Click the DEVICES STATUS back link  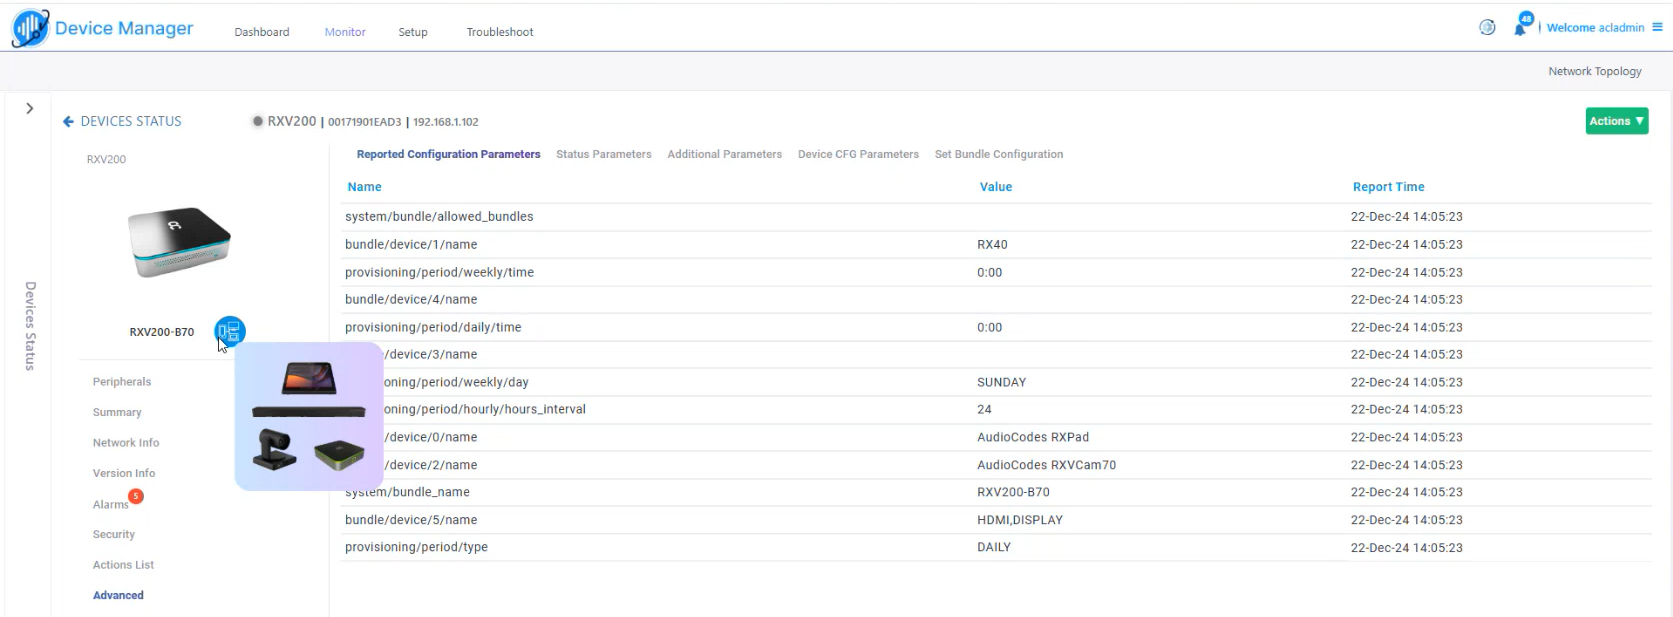click(x=131, y=121)
